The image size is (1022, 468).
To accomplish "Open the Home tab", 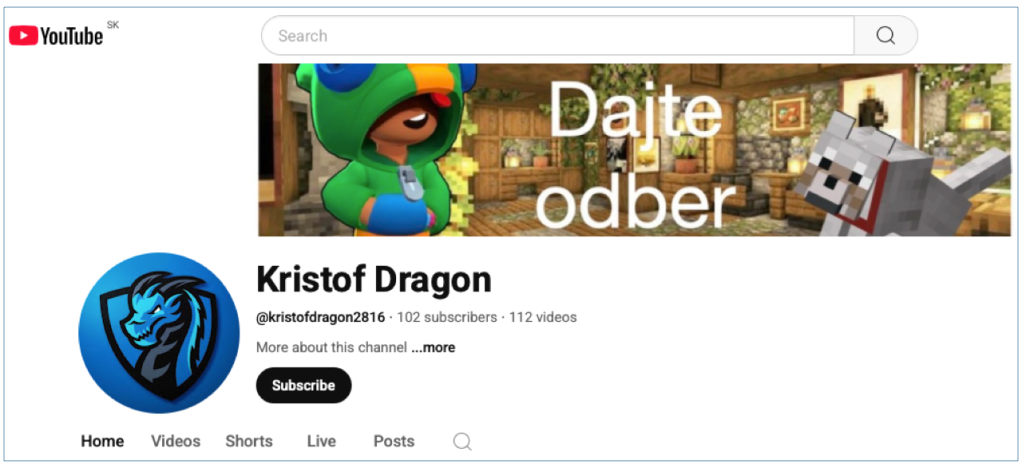I will pyautogui.click(x=102, y=441).
